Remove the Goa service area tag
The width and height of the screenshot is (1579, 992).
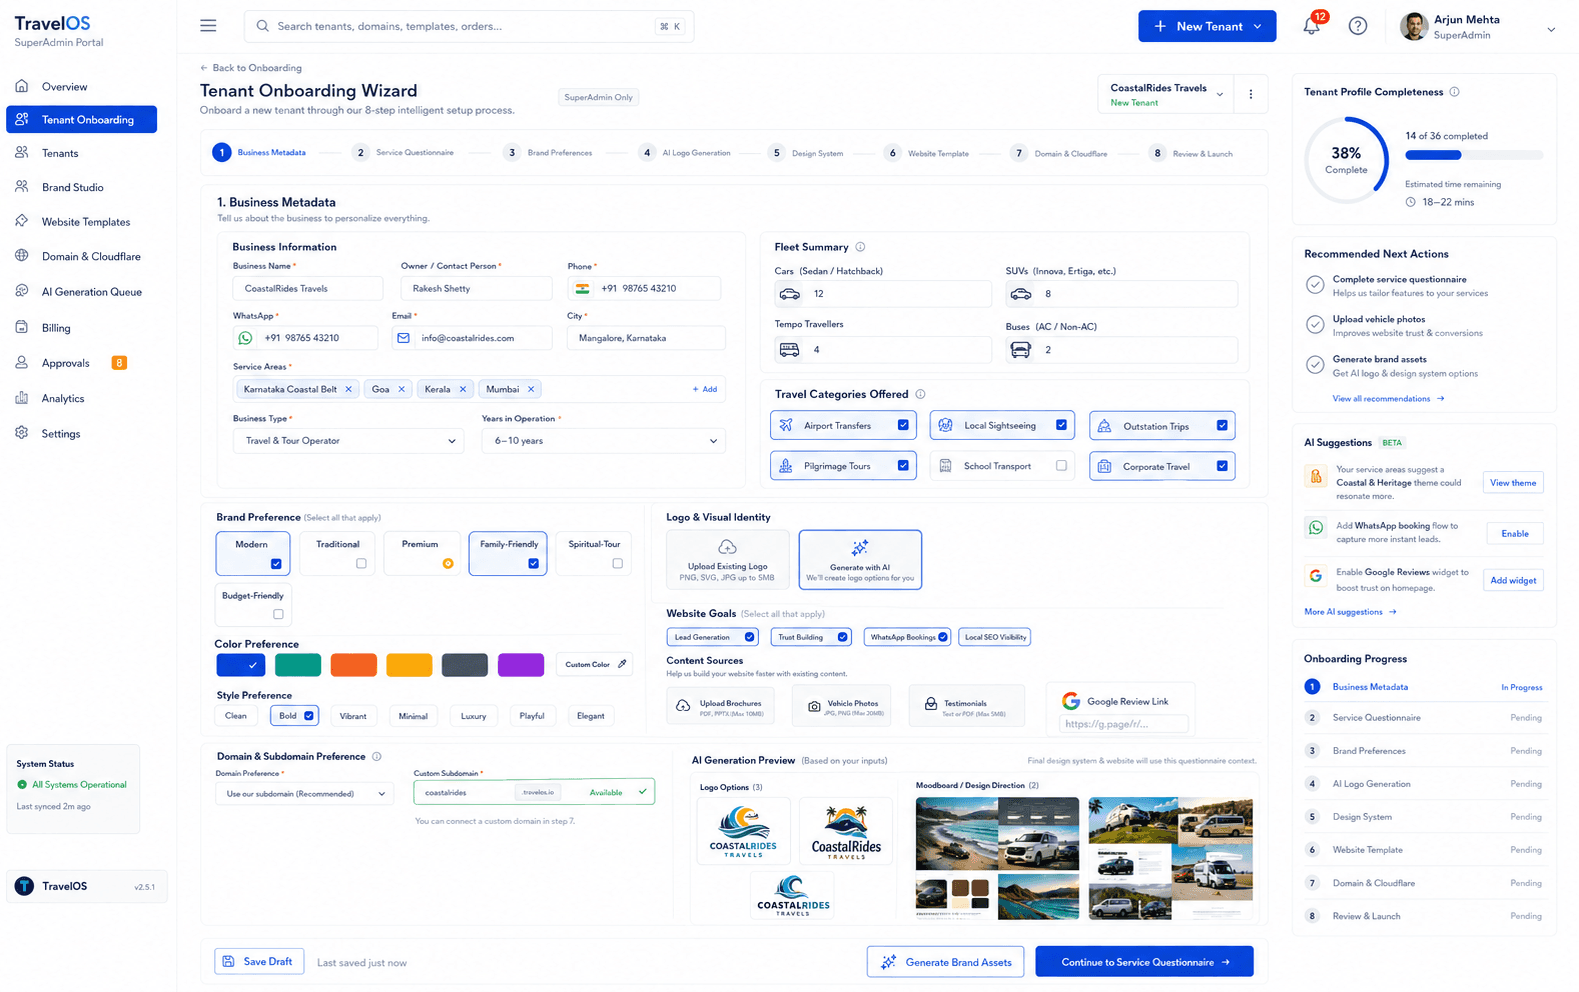click(402, 389)
